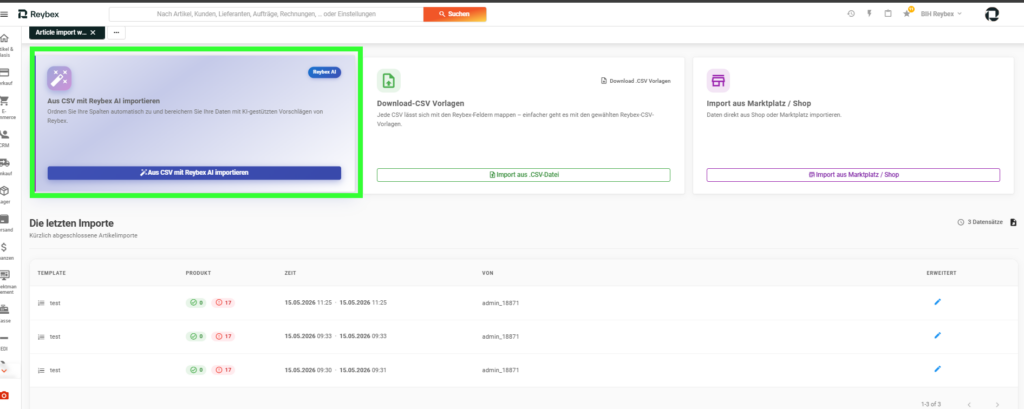Image resolution: width=1024 pixels, height=409 pixels.
Task: Click the red camera icon at the sidebar bottom
Action: tap(5, 395)
